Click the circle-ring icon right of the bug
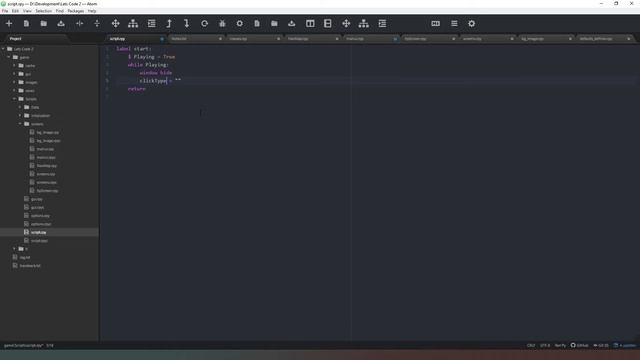Viewport: 640px width, 360px height. [240, 24]
